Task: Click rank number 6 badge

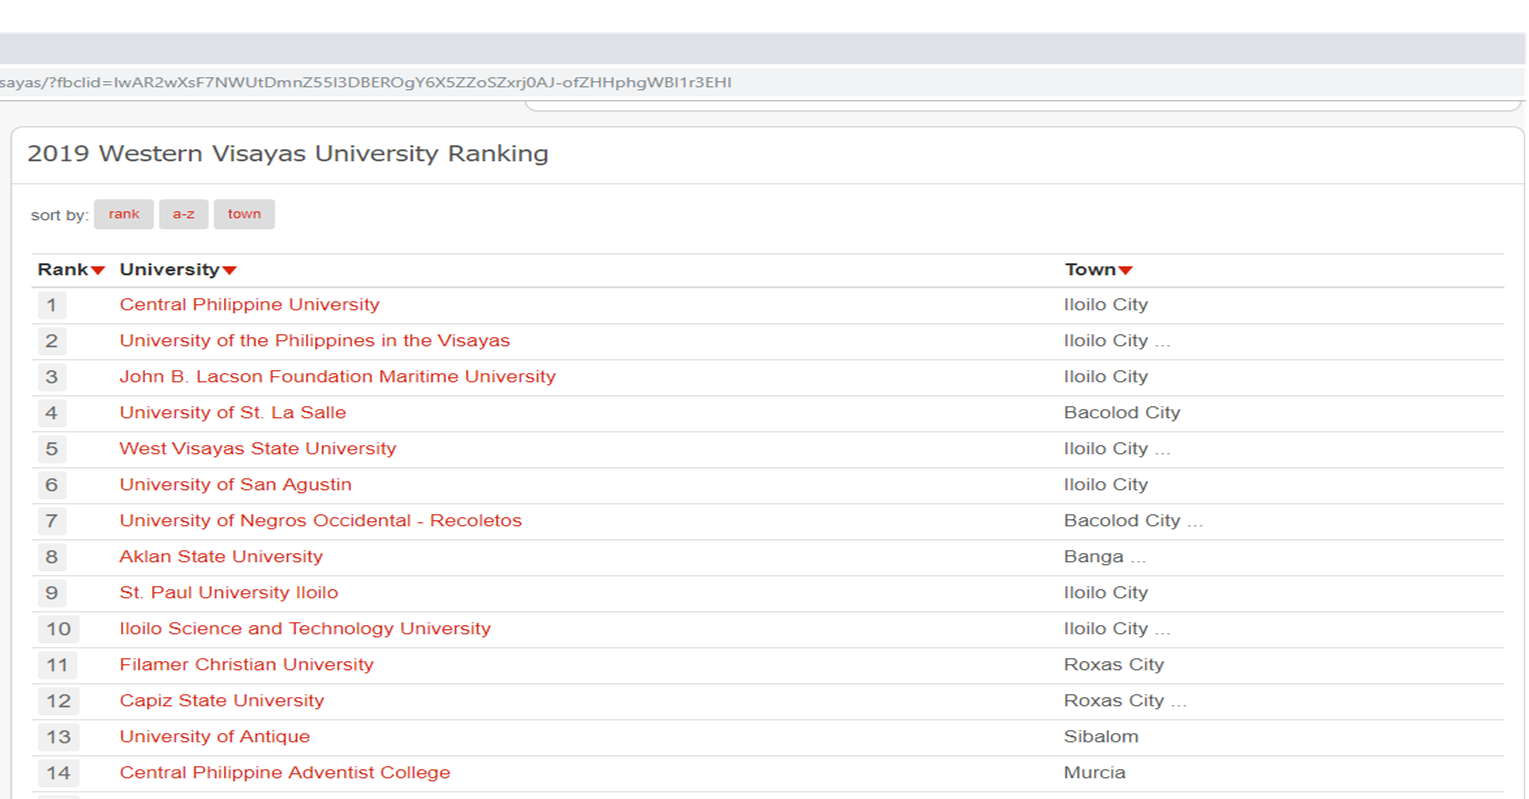Action: tap(52, 485)
